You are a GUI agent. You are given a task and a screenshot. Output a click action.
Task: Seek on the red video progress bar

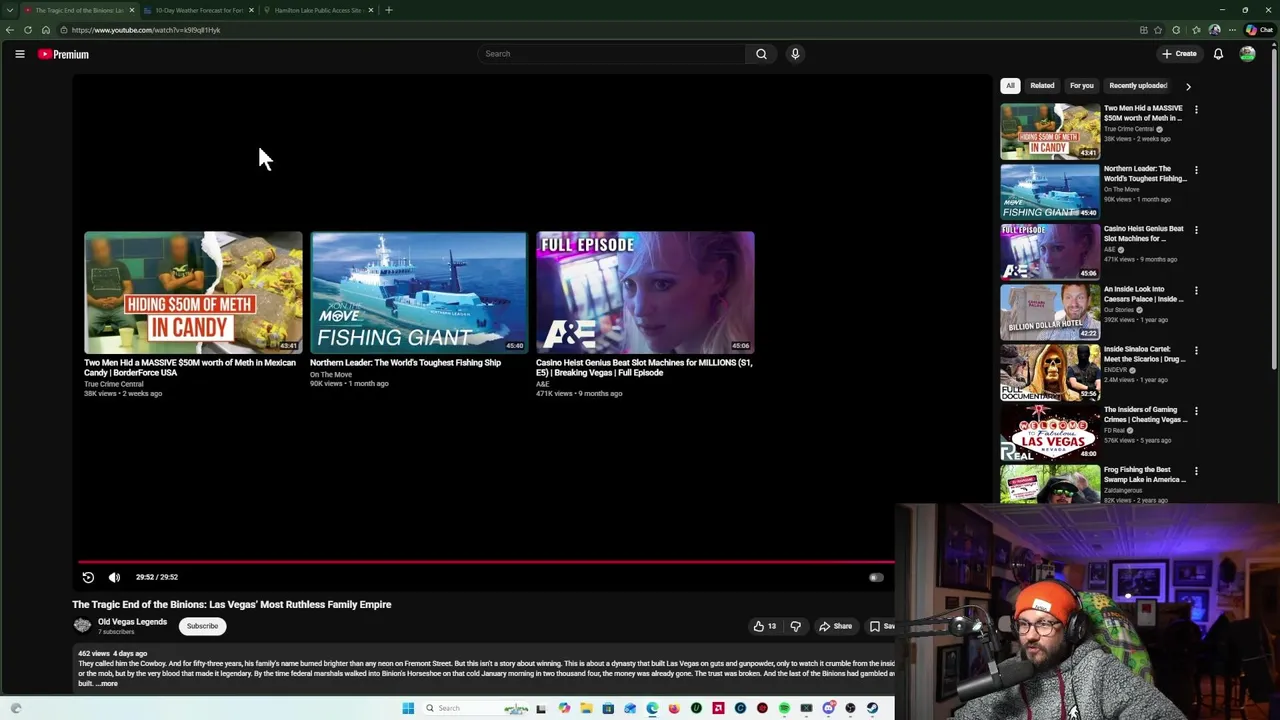486,562
